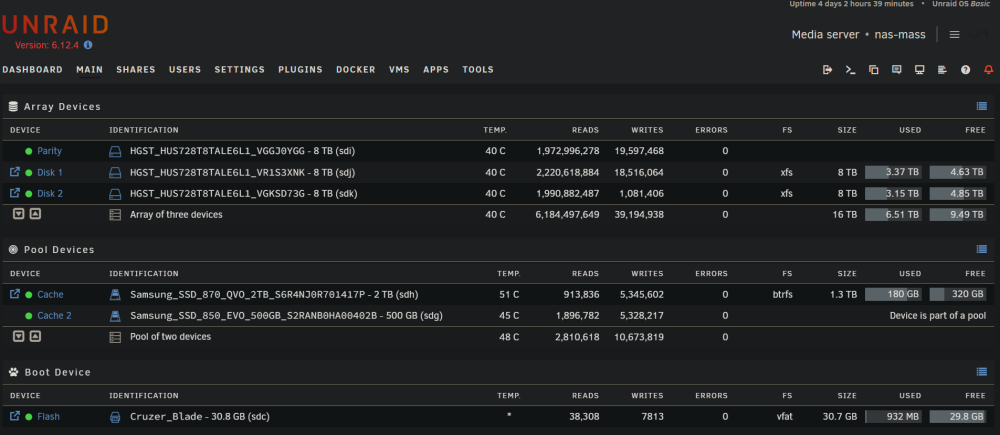Click the drive icon beside HGST VR1S3XNK

click(x=115, y=172)
